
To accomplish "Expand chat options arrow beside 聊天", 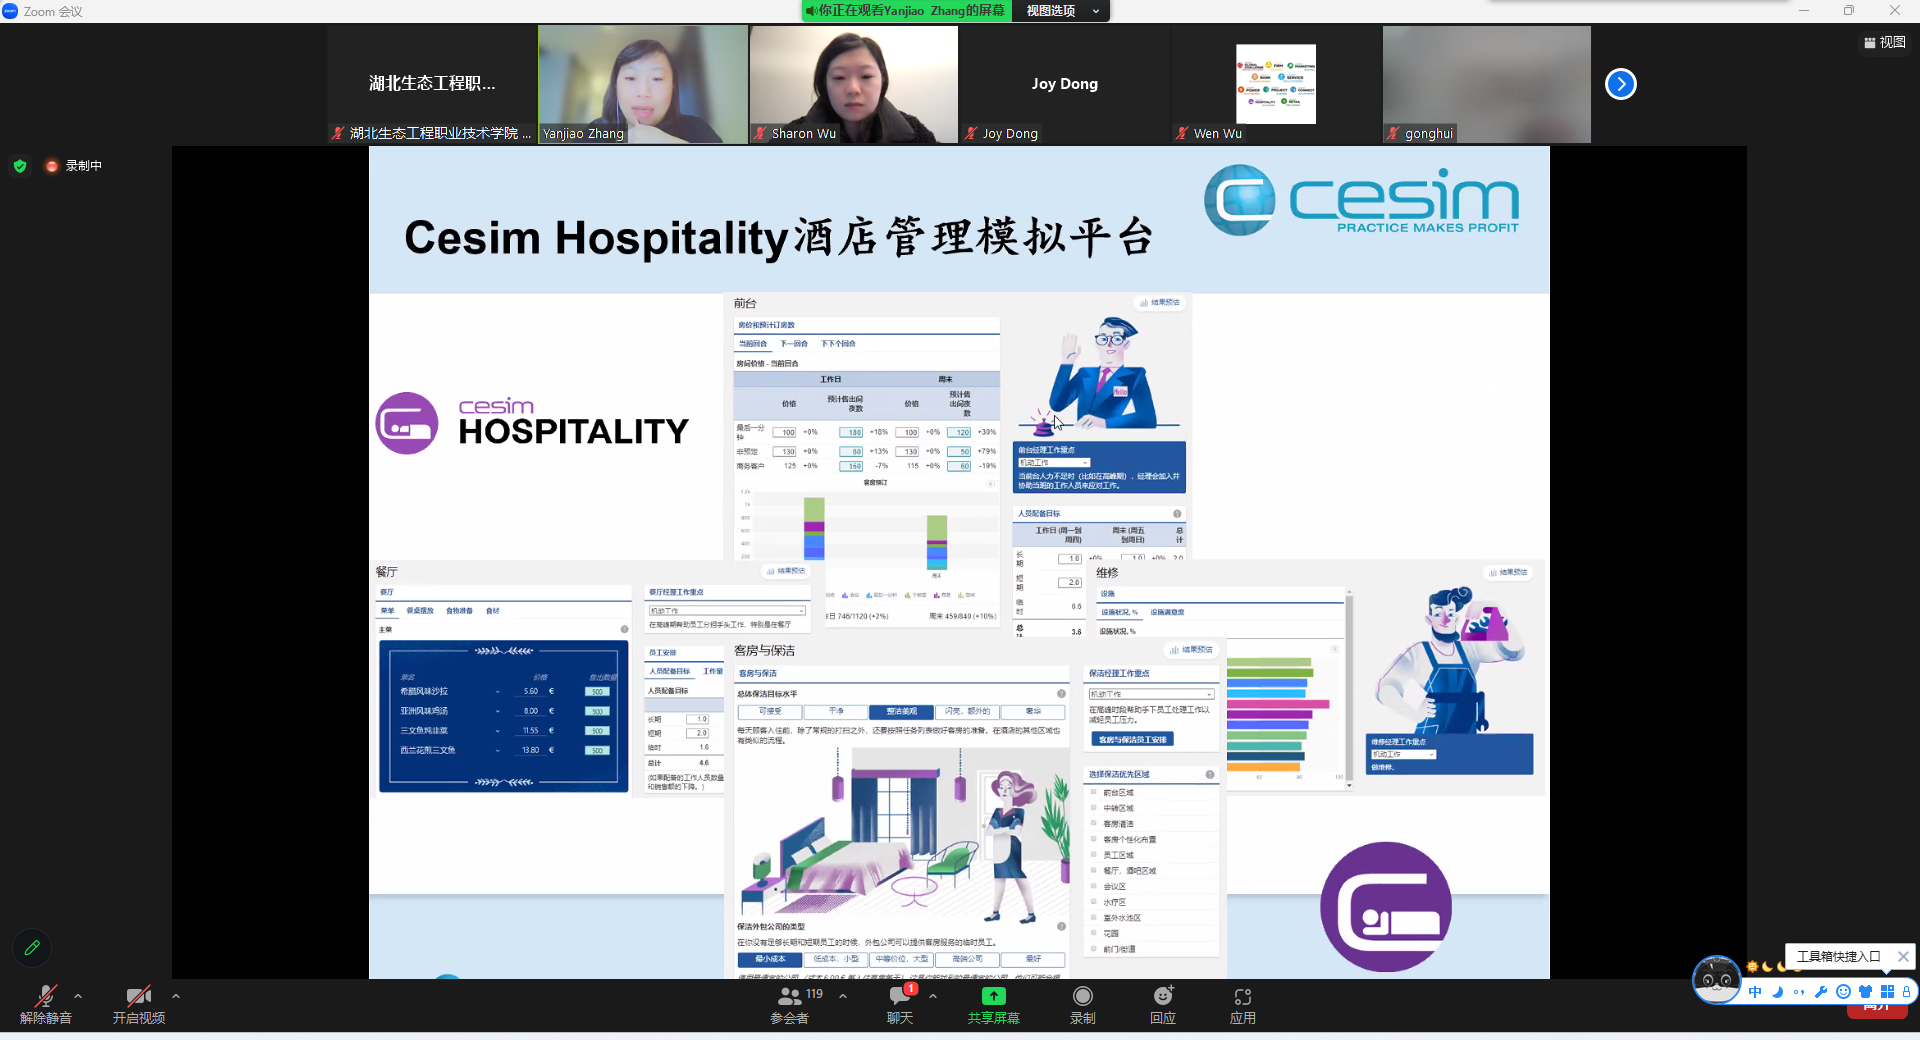I will 933,996.
